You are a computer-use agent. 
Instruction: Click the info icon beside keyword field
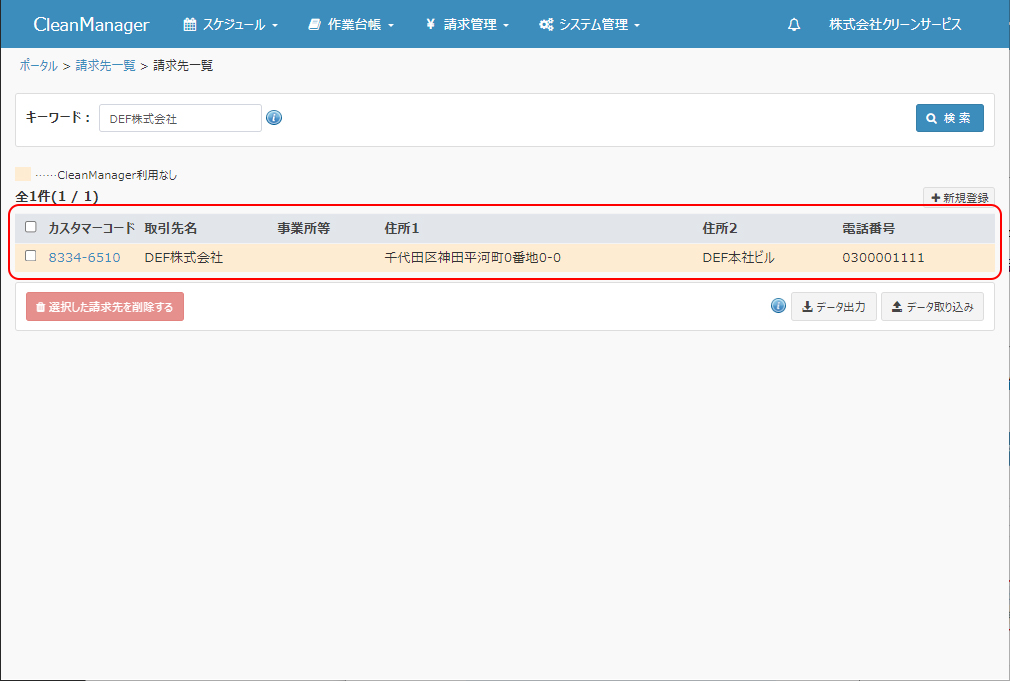pyautogui.click(x=274, y=118)
